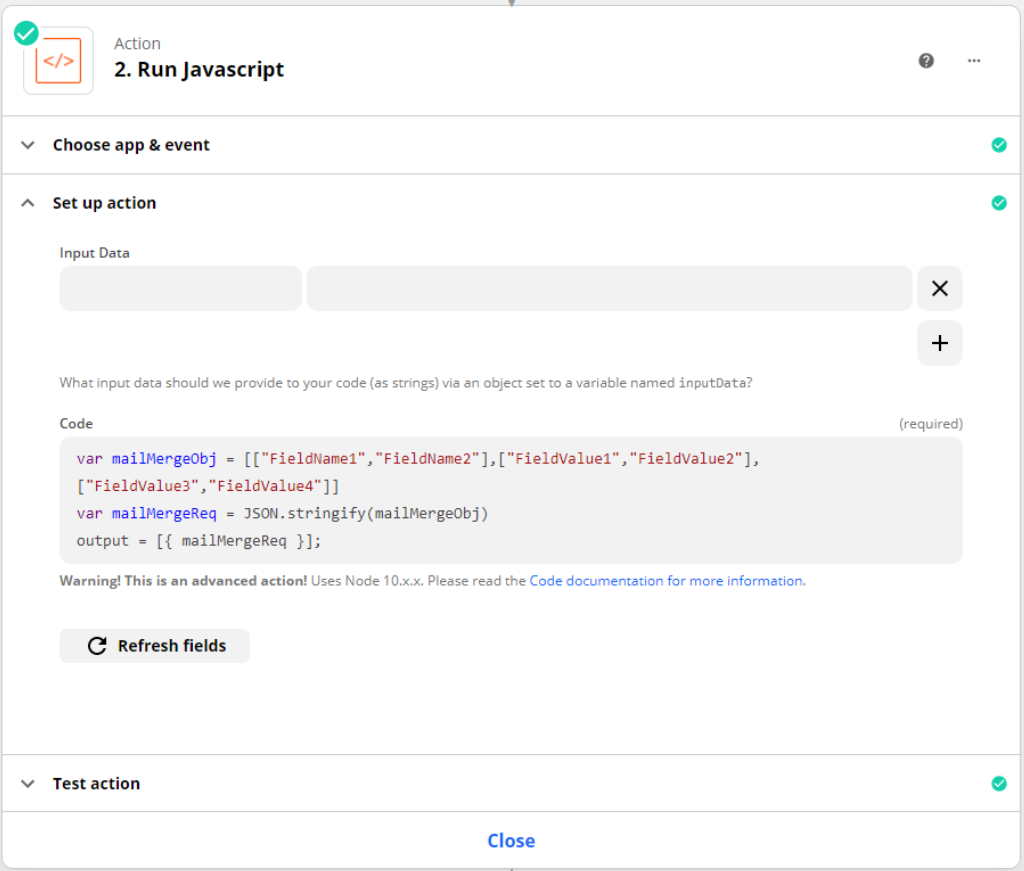Click the refresh arrow icon on Refresh fields
This screenshot has height=871, width=1024.
click(96, 645)
